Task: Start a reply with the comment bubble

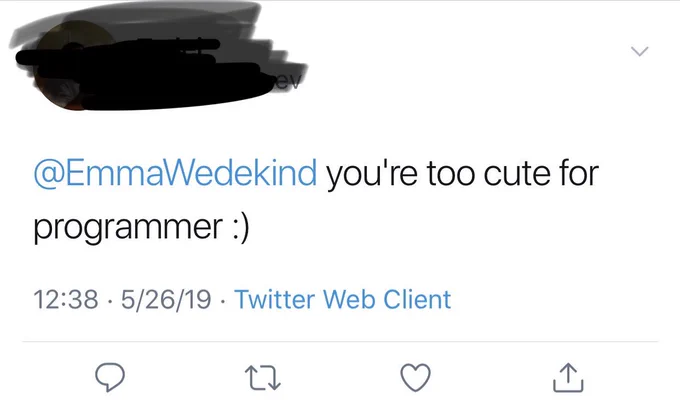Action: 110,377
